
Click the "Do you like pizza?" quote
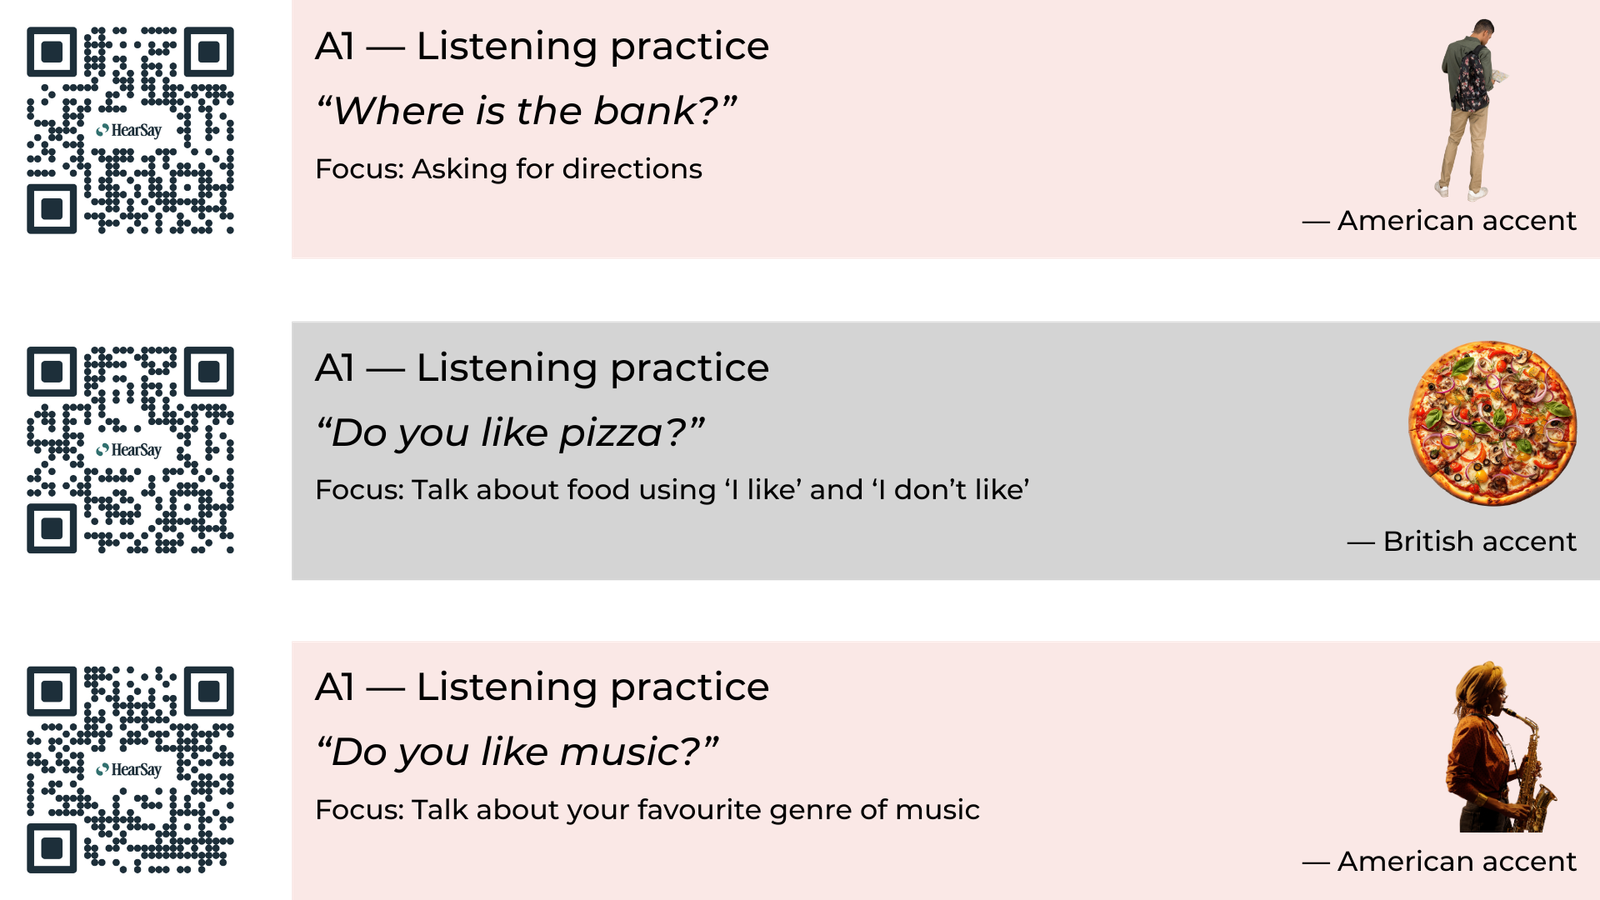pyautogui.click(x=510, y=433)
